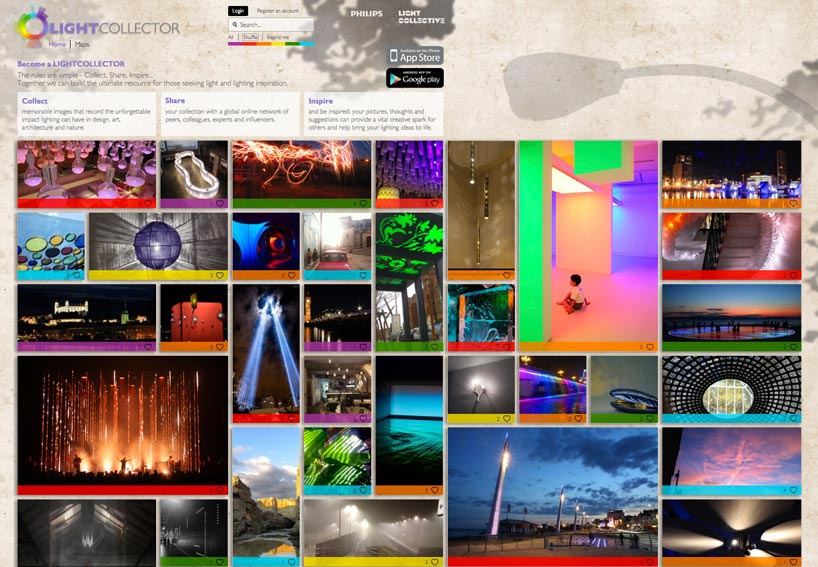
Task: Go to the Home tab
Action: pyautogui.click(x=57, y=45)
